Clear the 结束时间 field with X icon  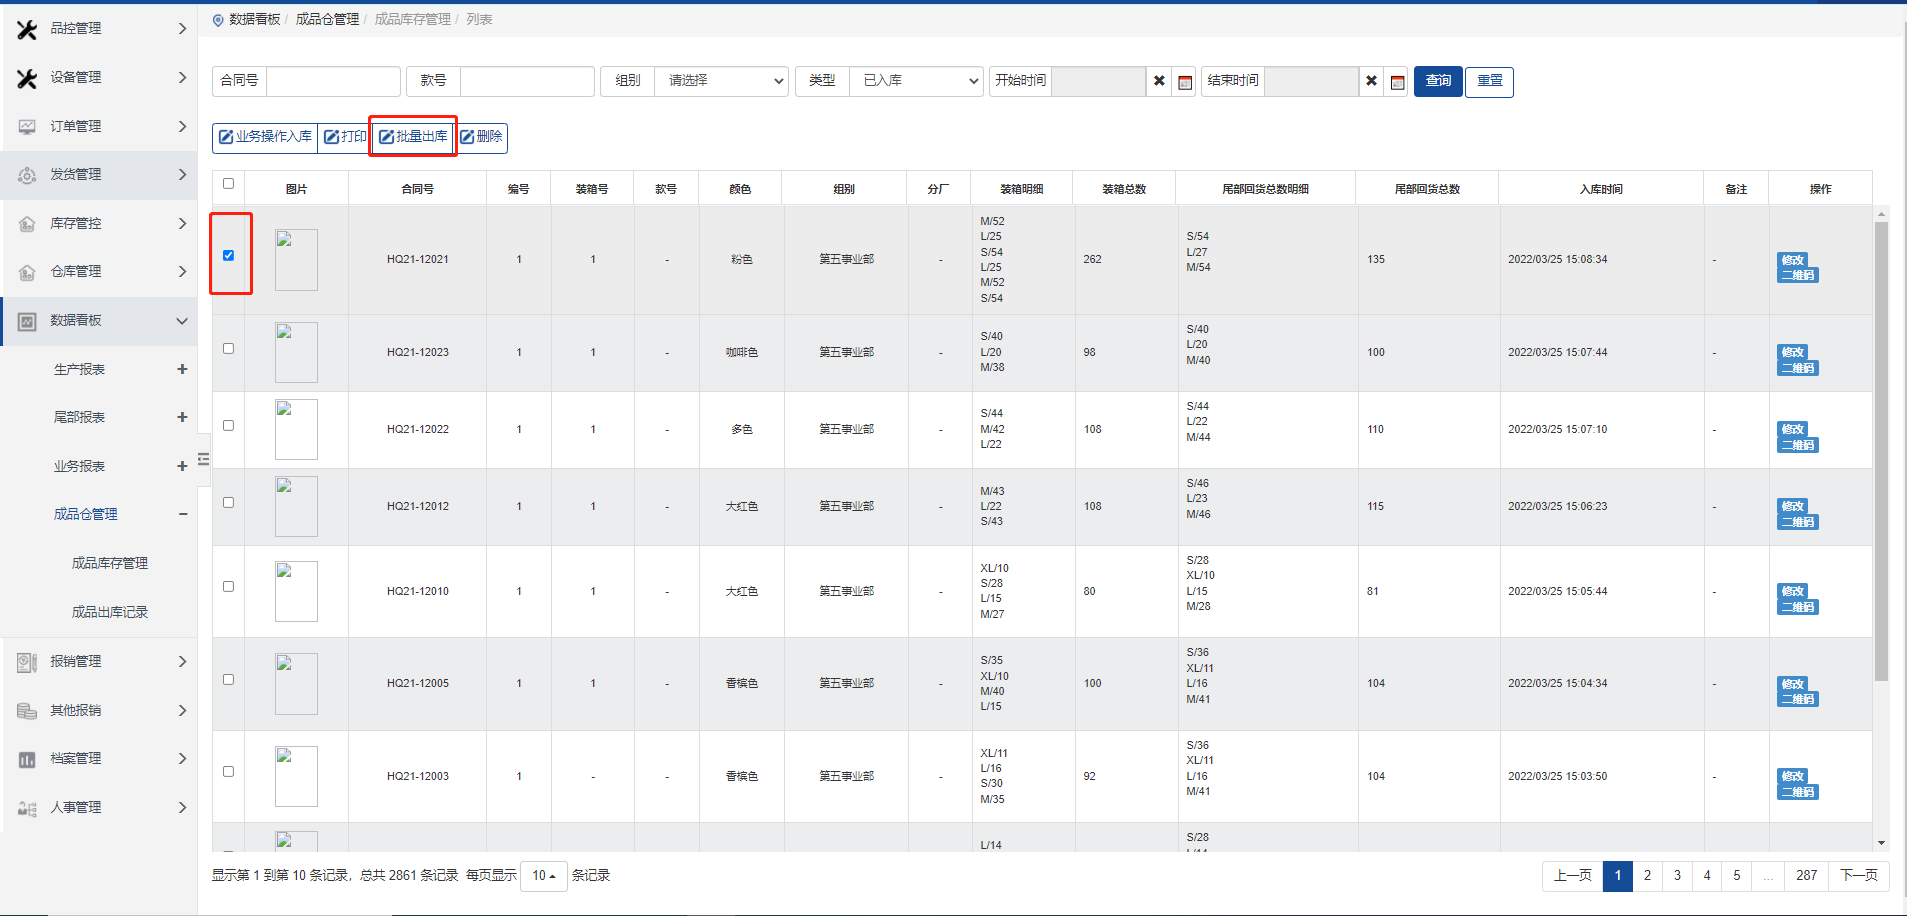point(1371,81)
